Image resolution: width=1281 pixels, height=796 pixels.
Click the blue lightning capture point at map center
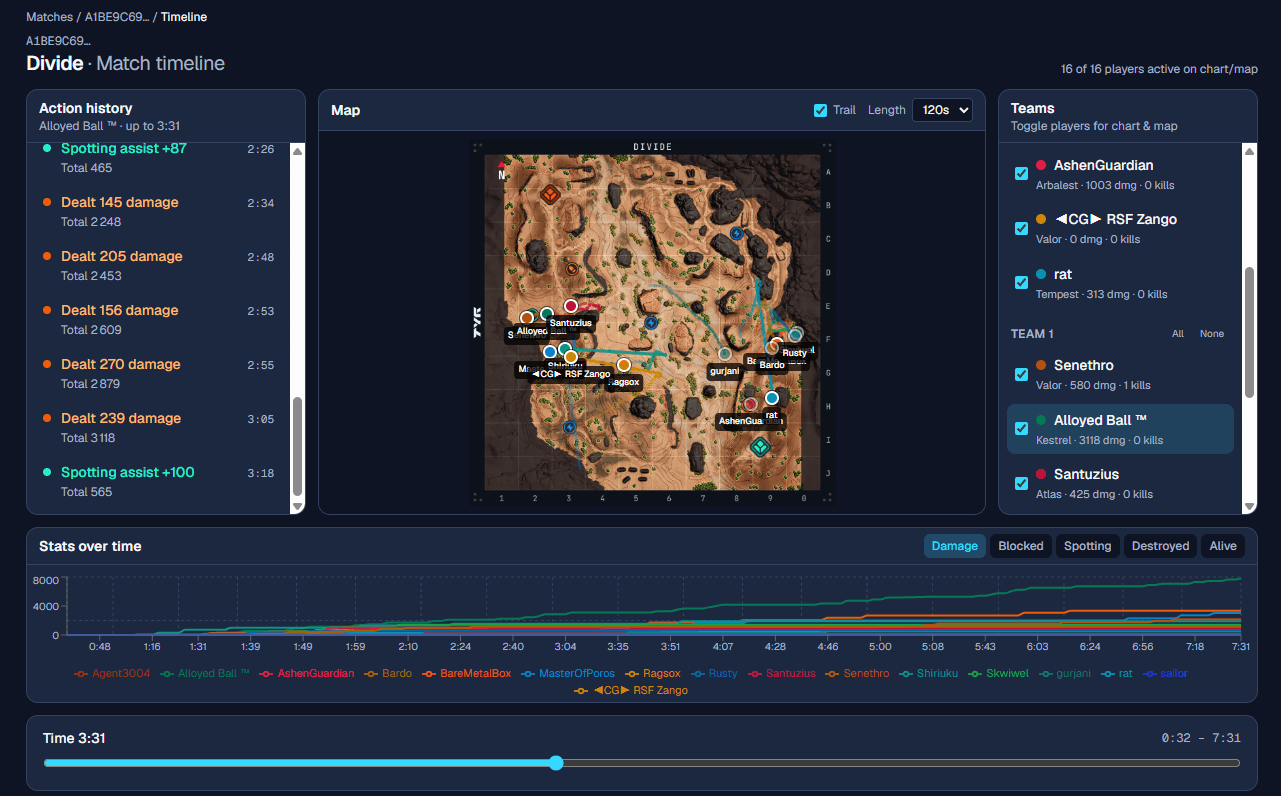651,323
